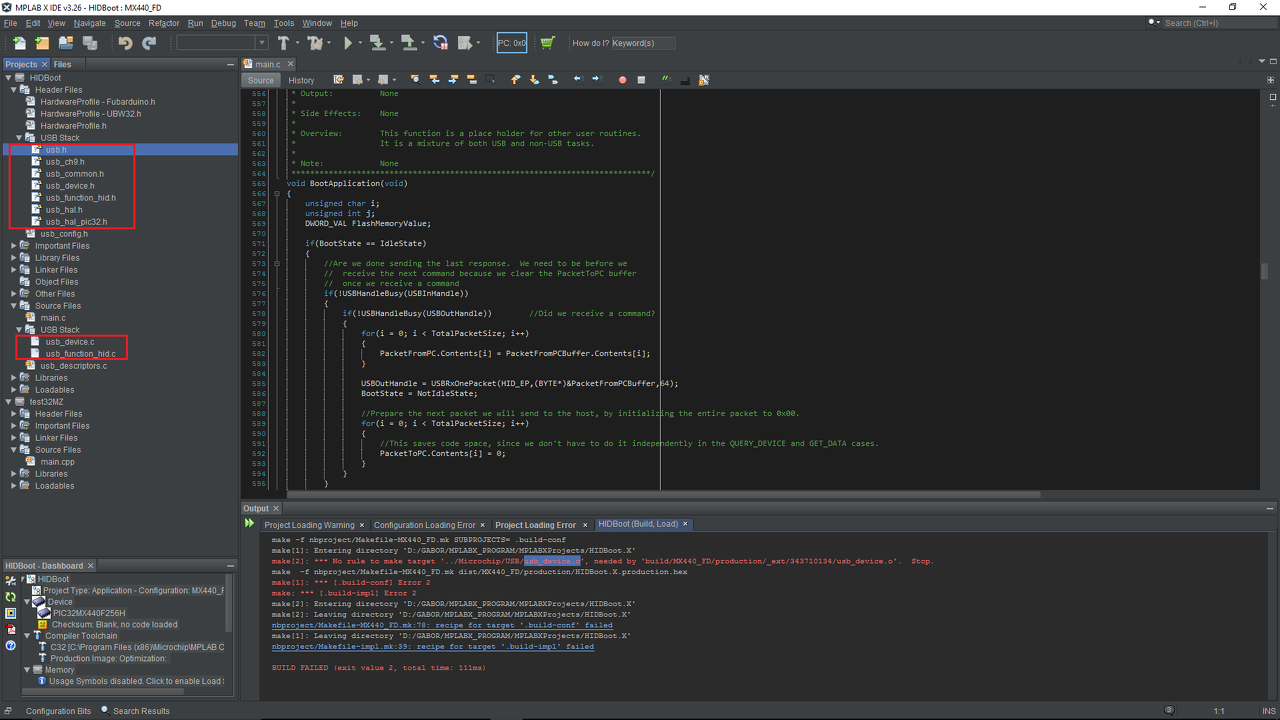Expand the Important Files folder in HIDBoot

(14, 246)
